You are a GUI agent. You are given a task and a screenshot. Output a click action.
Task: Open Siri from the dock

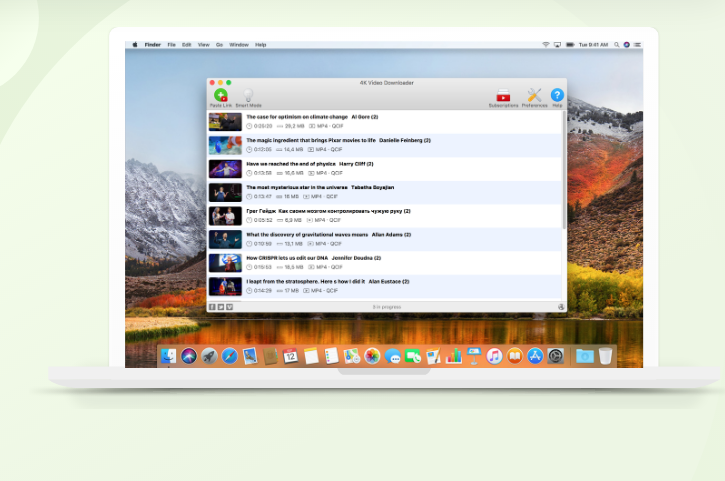coord(189,356)
